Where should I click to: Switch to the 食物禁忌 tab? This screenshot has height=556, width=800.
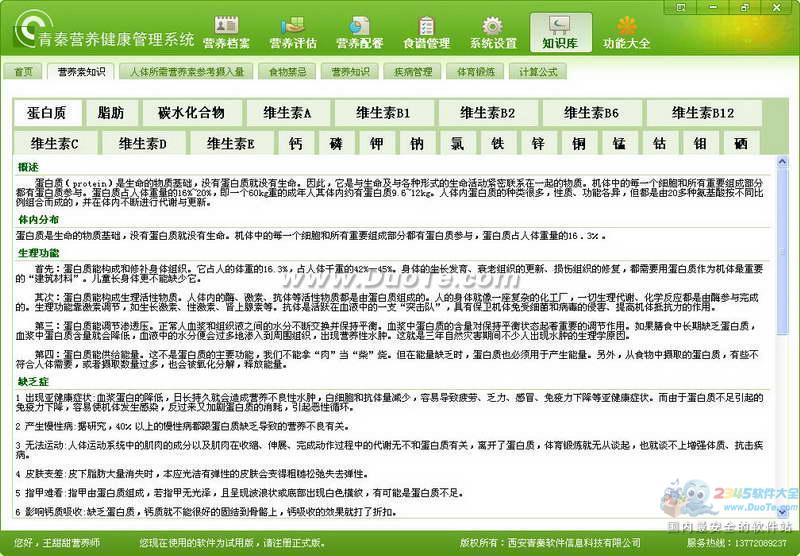pyautogui.click(x=288, y=71)
